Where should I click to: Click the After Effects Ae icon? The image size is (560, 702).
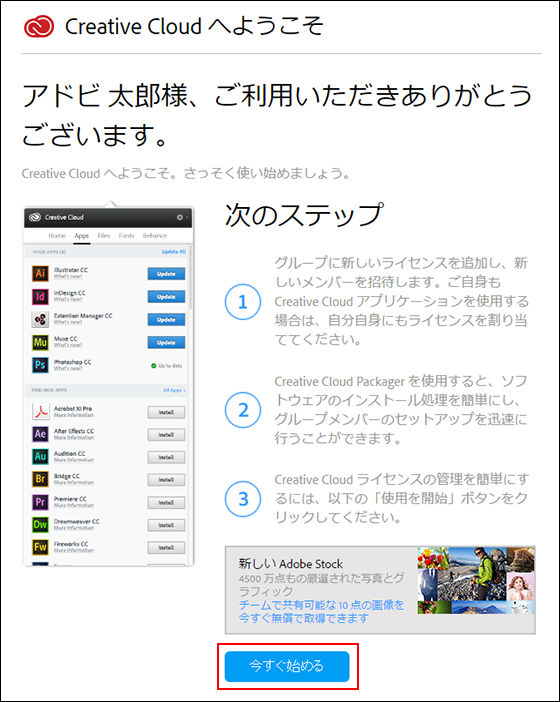40,434
